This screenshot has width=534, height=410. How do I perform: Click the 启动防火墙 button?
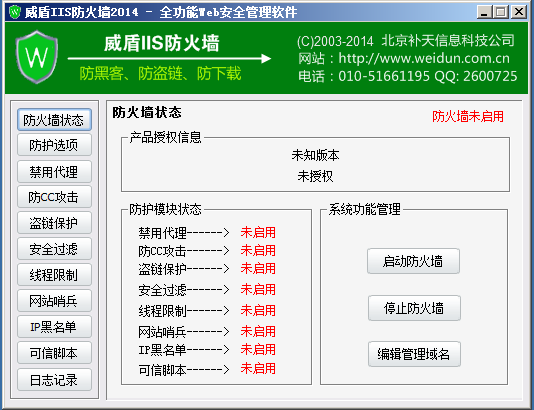[413, 261]
